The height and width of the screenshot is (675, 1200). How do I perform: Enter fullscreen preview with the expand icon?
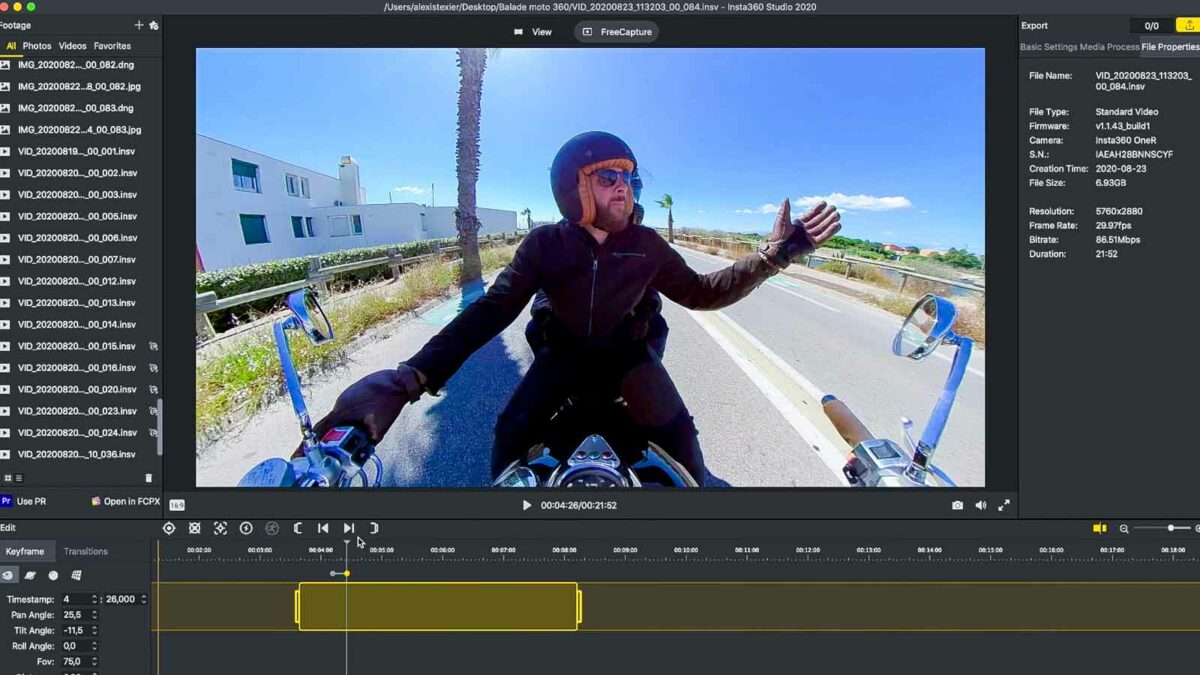coord(1005,505)
